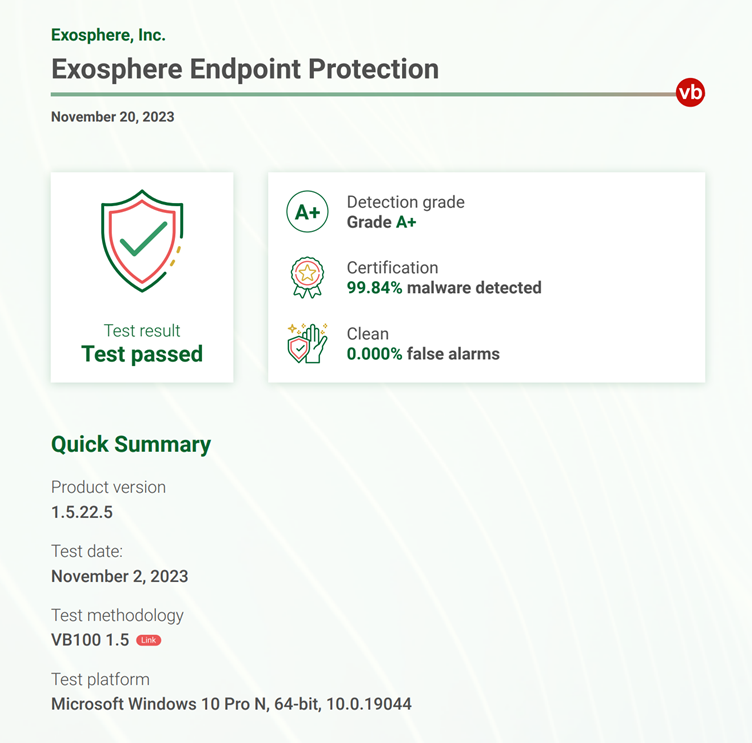Click the certification ribbon star icon
Screen dimensions: 752x743
point(307,277)
